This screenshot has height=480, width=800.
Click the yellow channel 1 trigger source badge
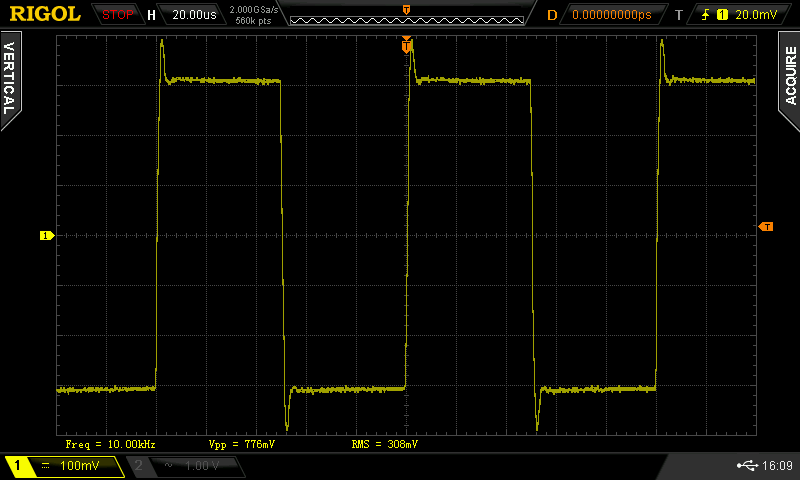click(722, 15)
